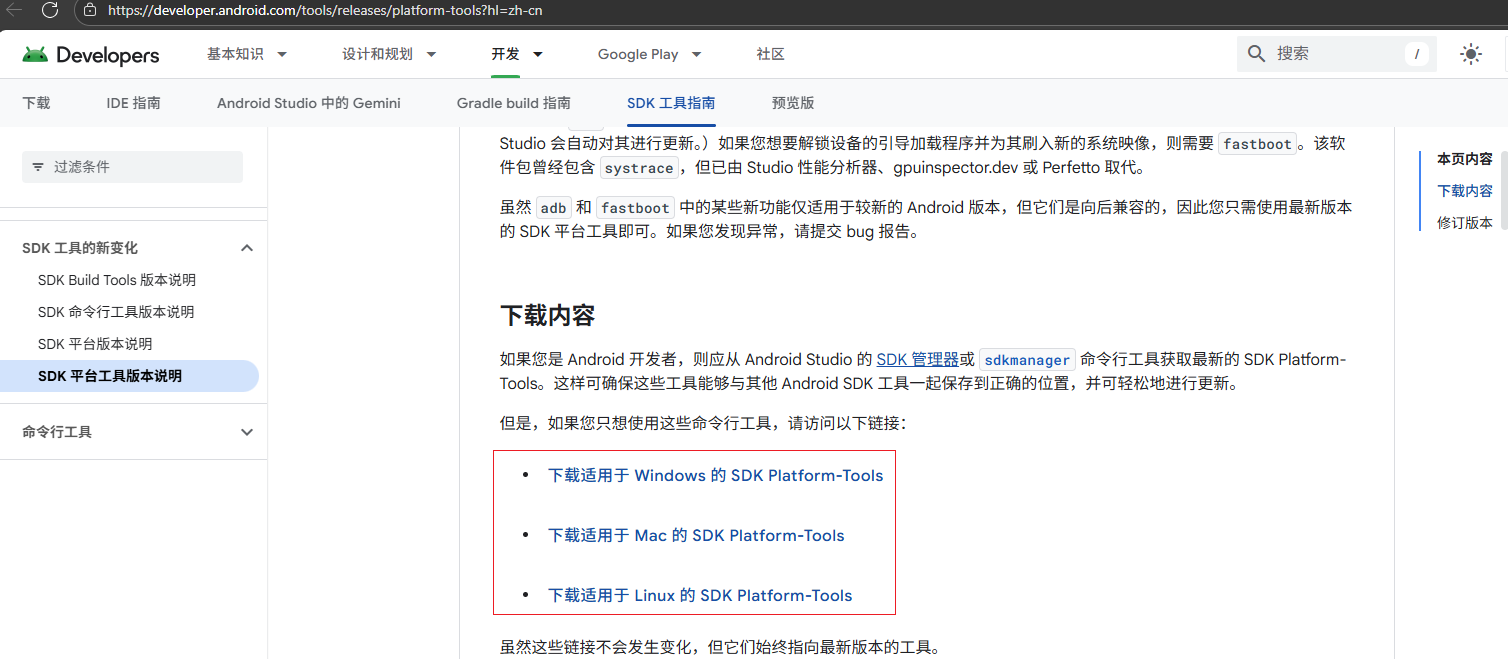Click the site info icon in address bar

click(x=90, y=11)
